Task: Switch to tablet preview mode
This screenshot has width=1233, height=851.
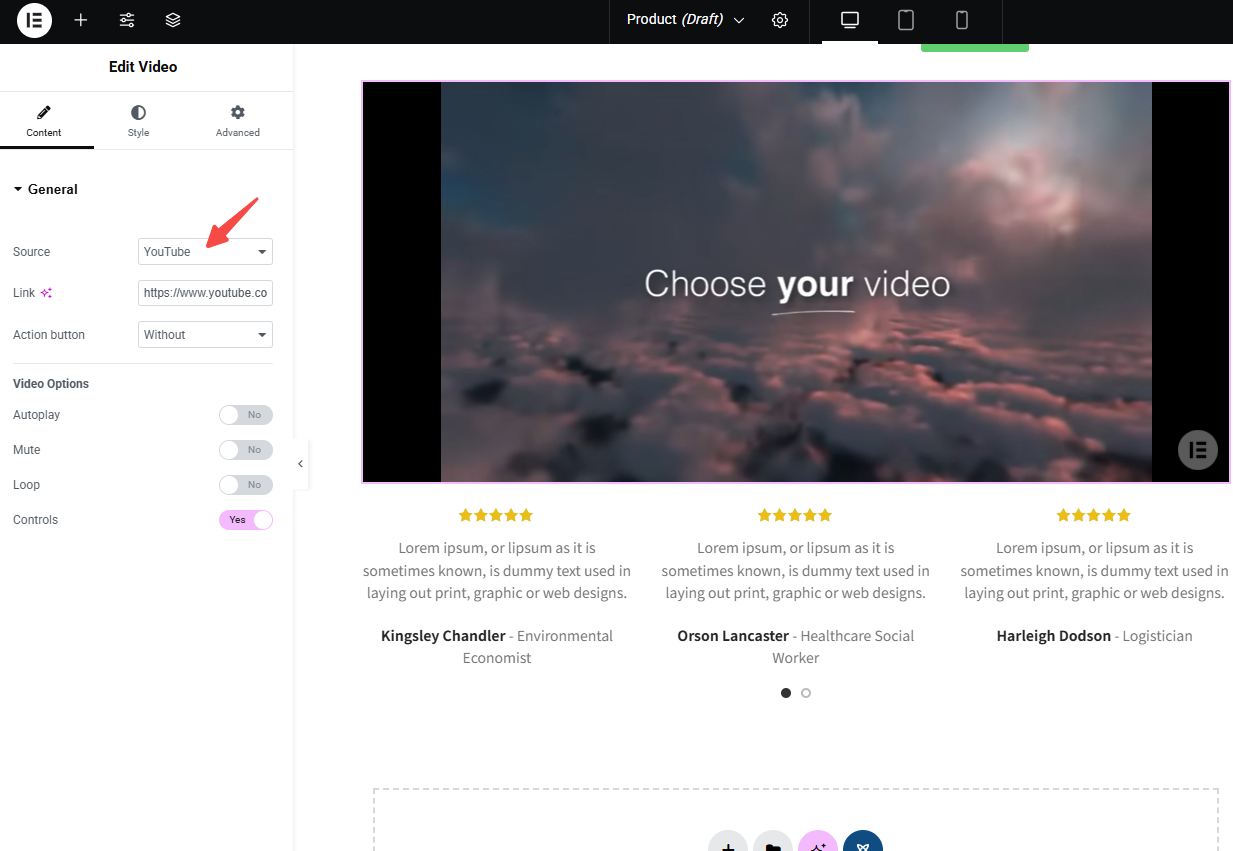Action: point(906,20)
